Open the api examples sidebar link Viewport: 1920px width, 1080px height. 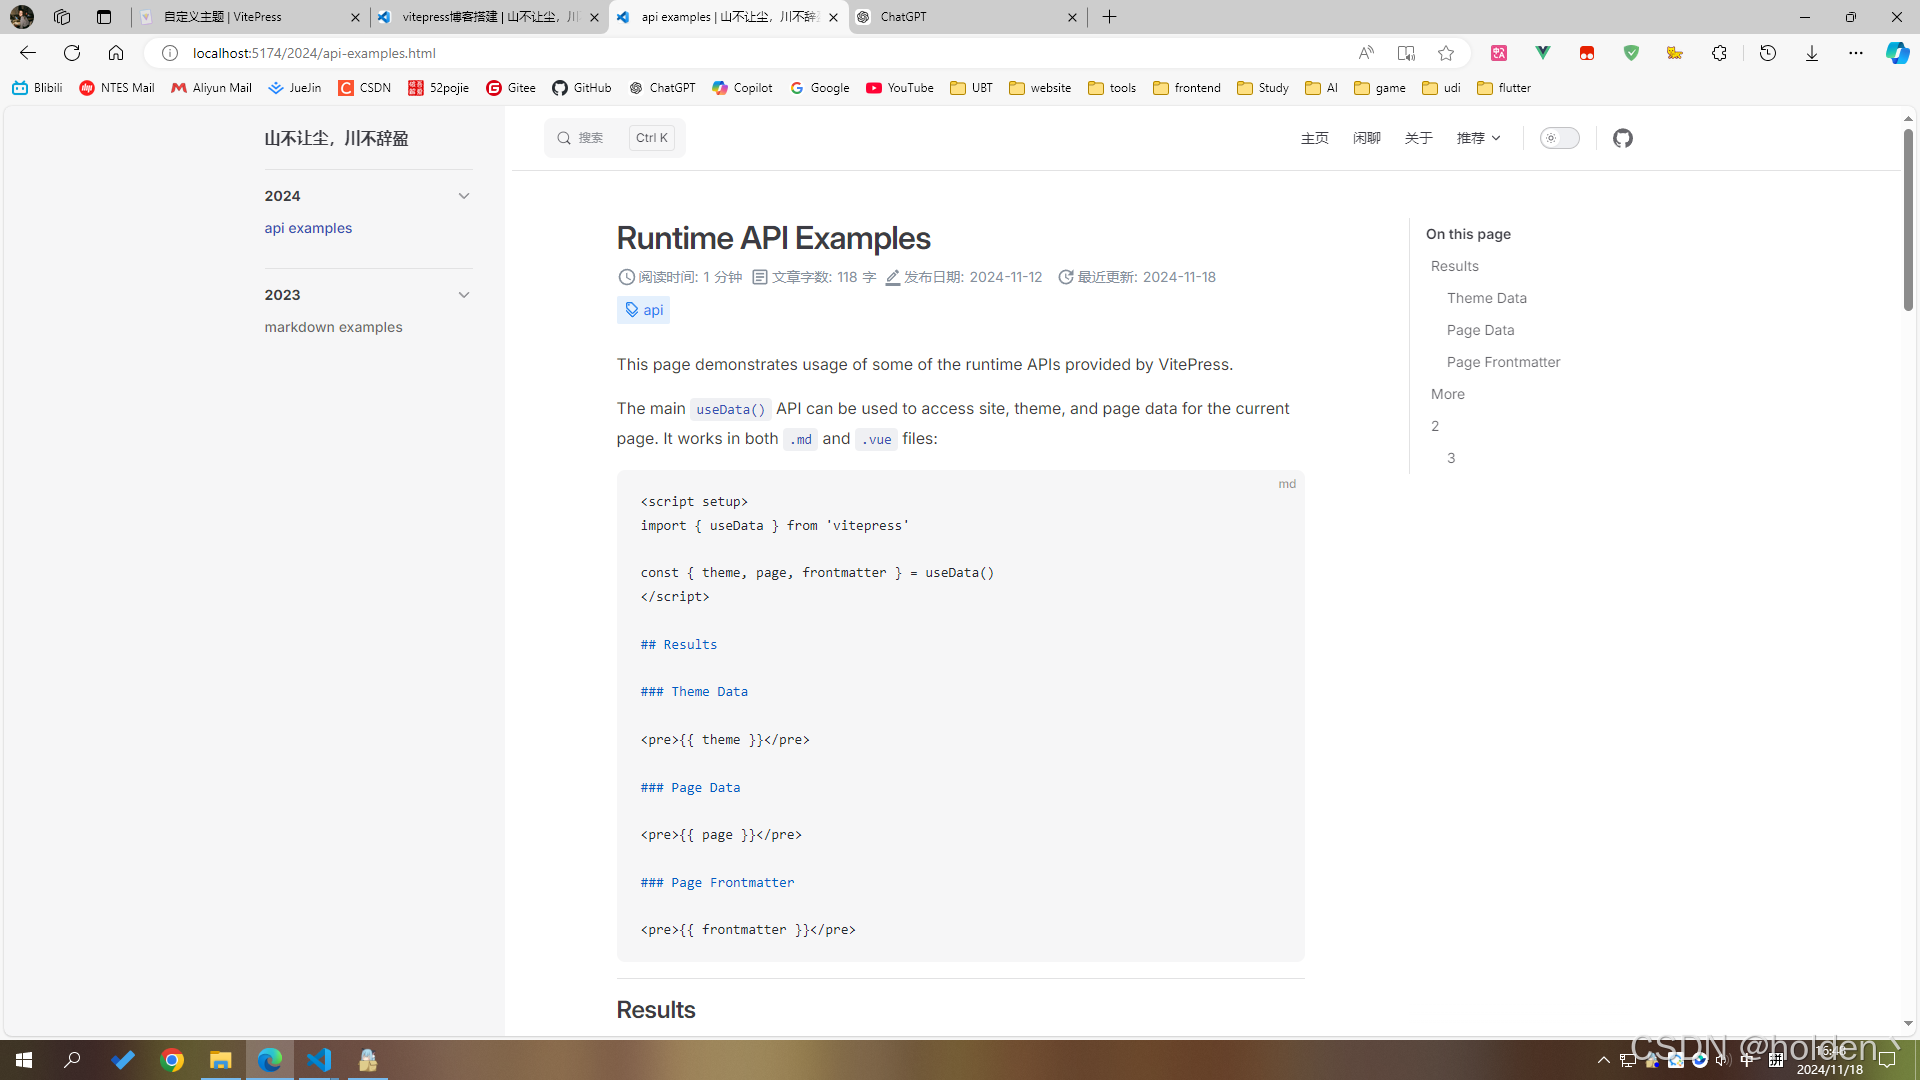click(308, 228)
